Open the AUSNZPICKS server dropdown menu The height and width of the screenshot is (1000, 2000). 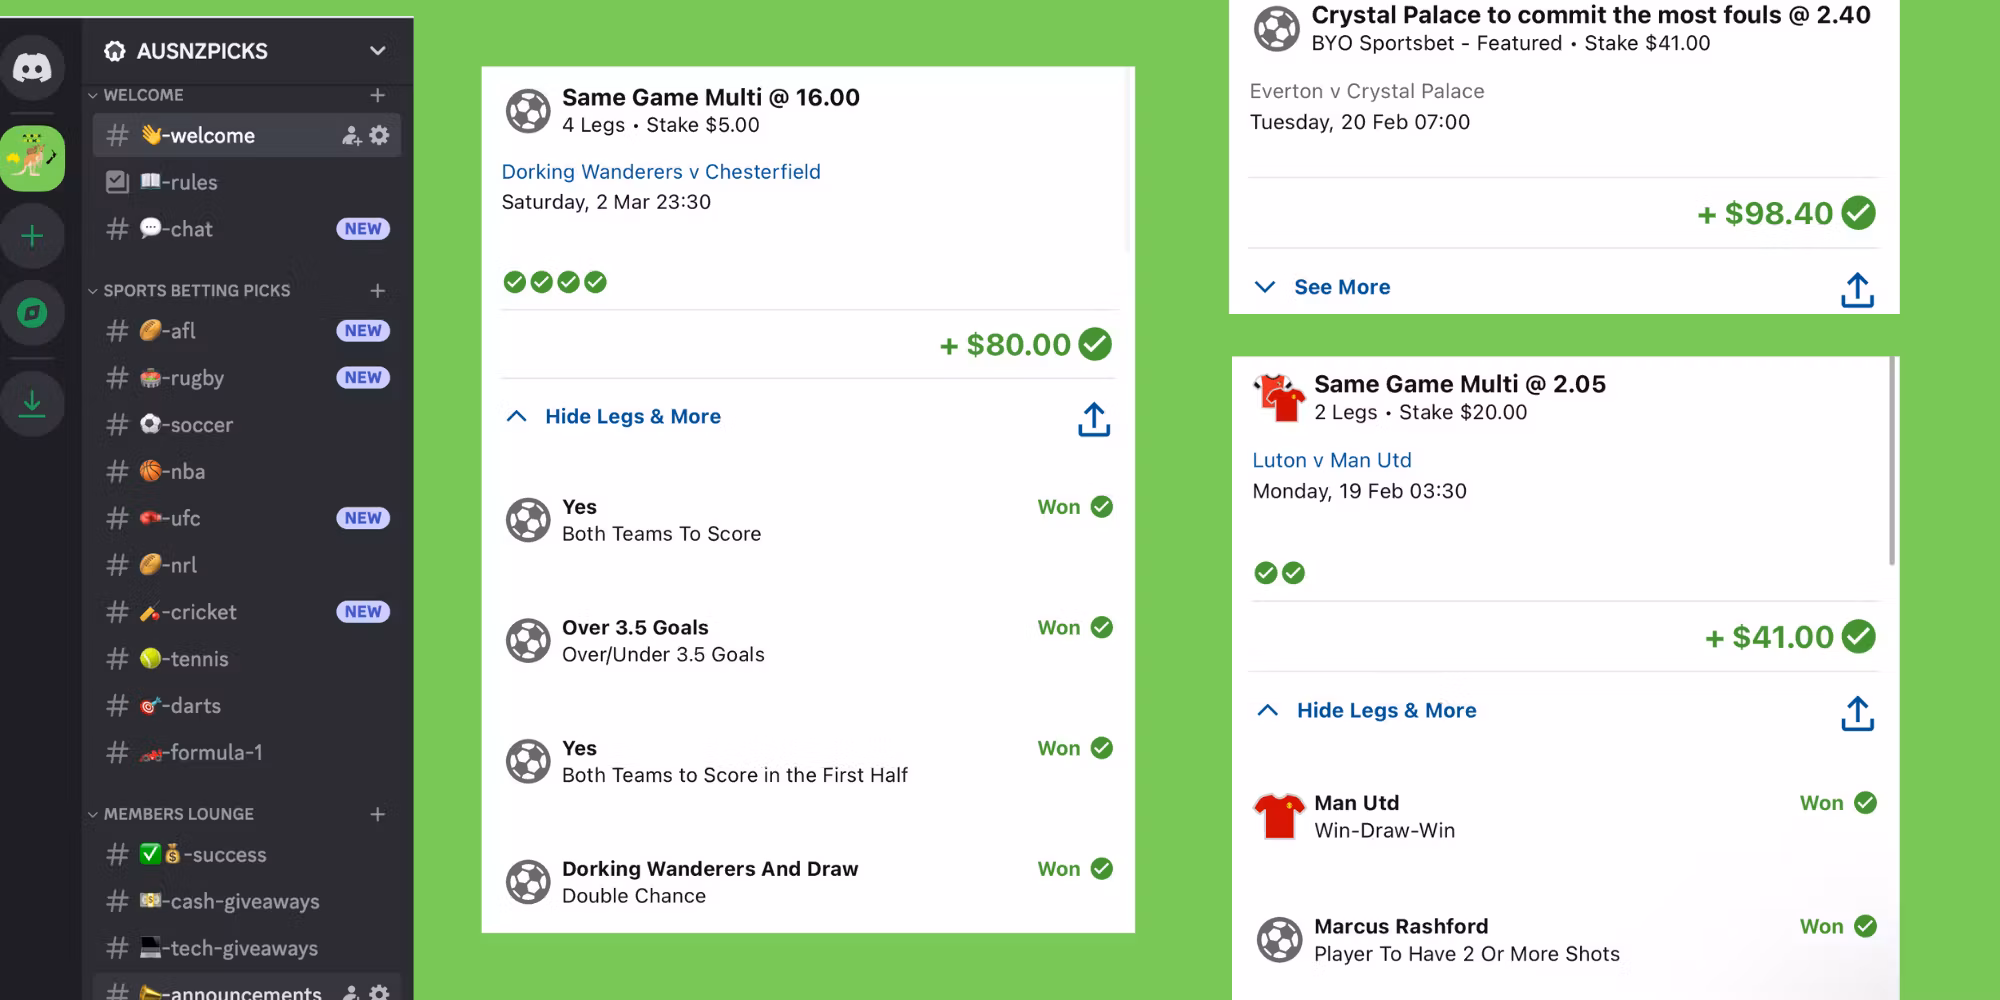pos(377,51)
